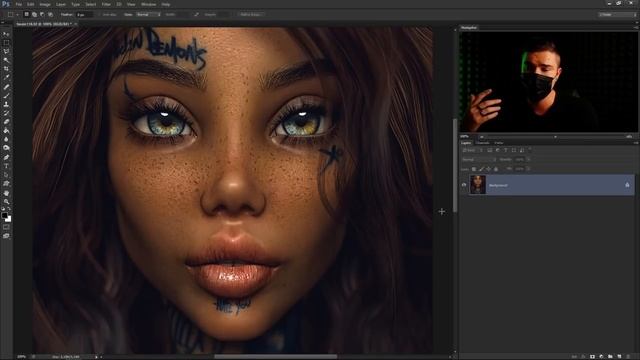The height and width of the screenshot is (360, 640).
Task: Open the File menu
Action: point(19,4)
